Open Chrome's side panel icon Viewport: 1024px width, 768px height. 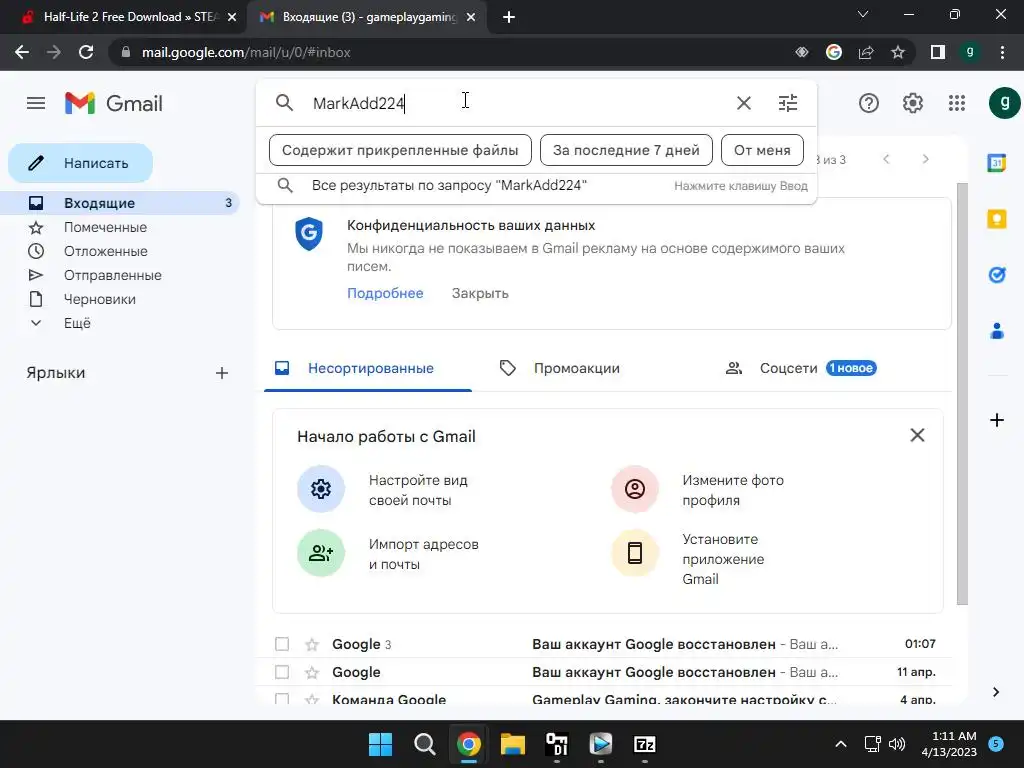click(x=937, y=52)
